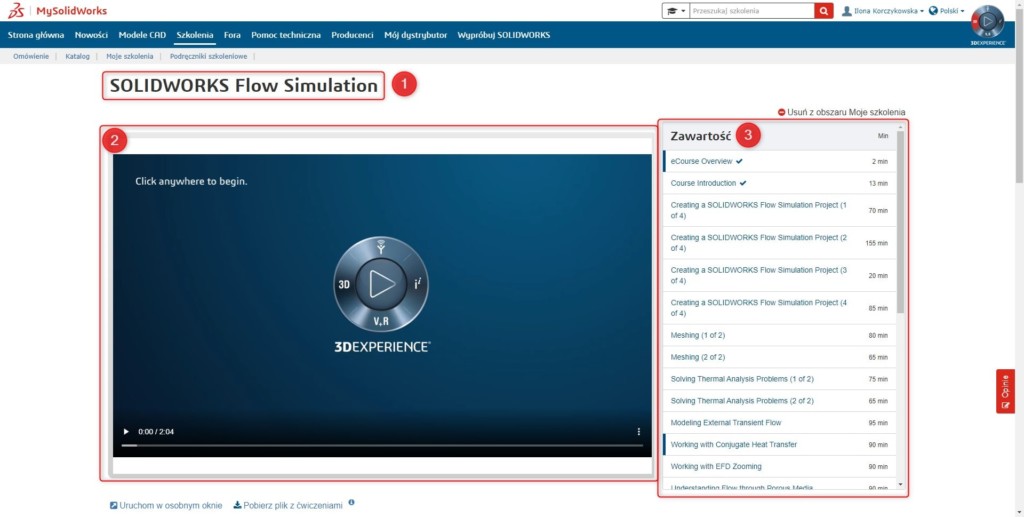This screenshot has height=517, width=1024.
Task: Open the Producenci menu item
Action: (353, 35)
